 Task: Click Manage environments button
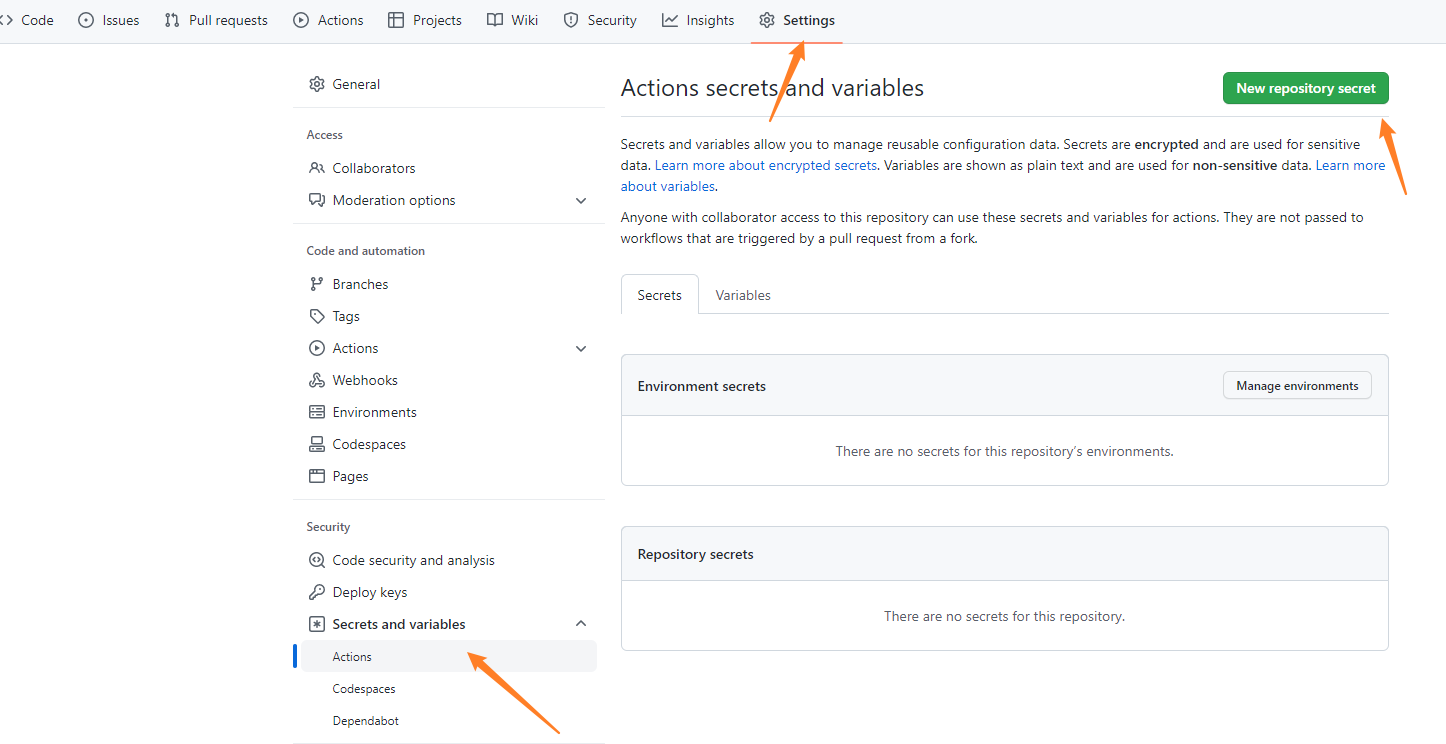[x=1297, y=386]
